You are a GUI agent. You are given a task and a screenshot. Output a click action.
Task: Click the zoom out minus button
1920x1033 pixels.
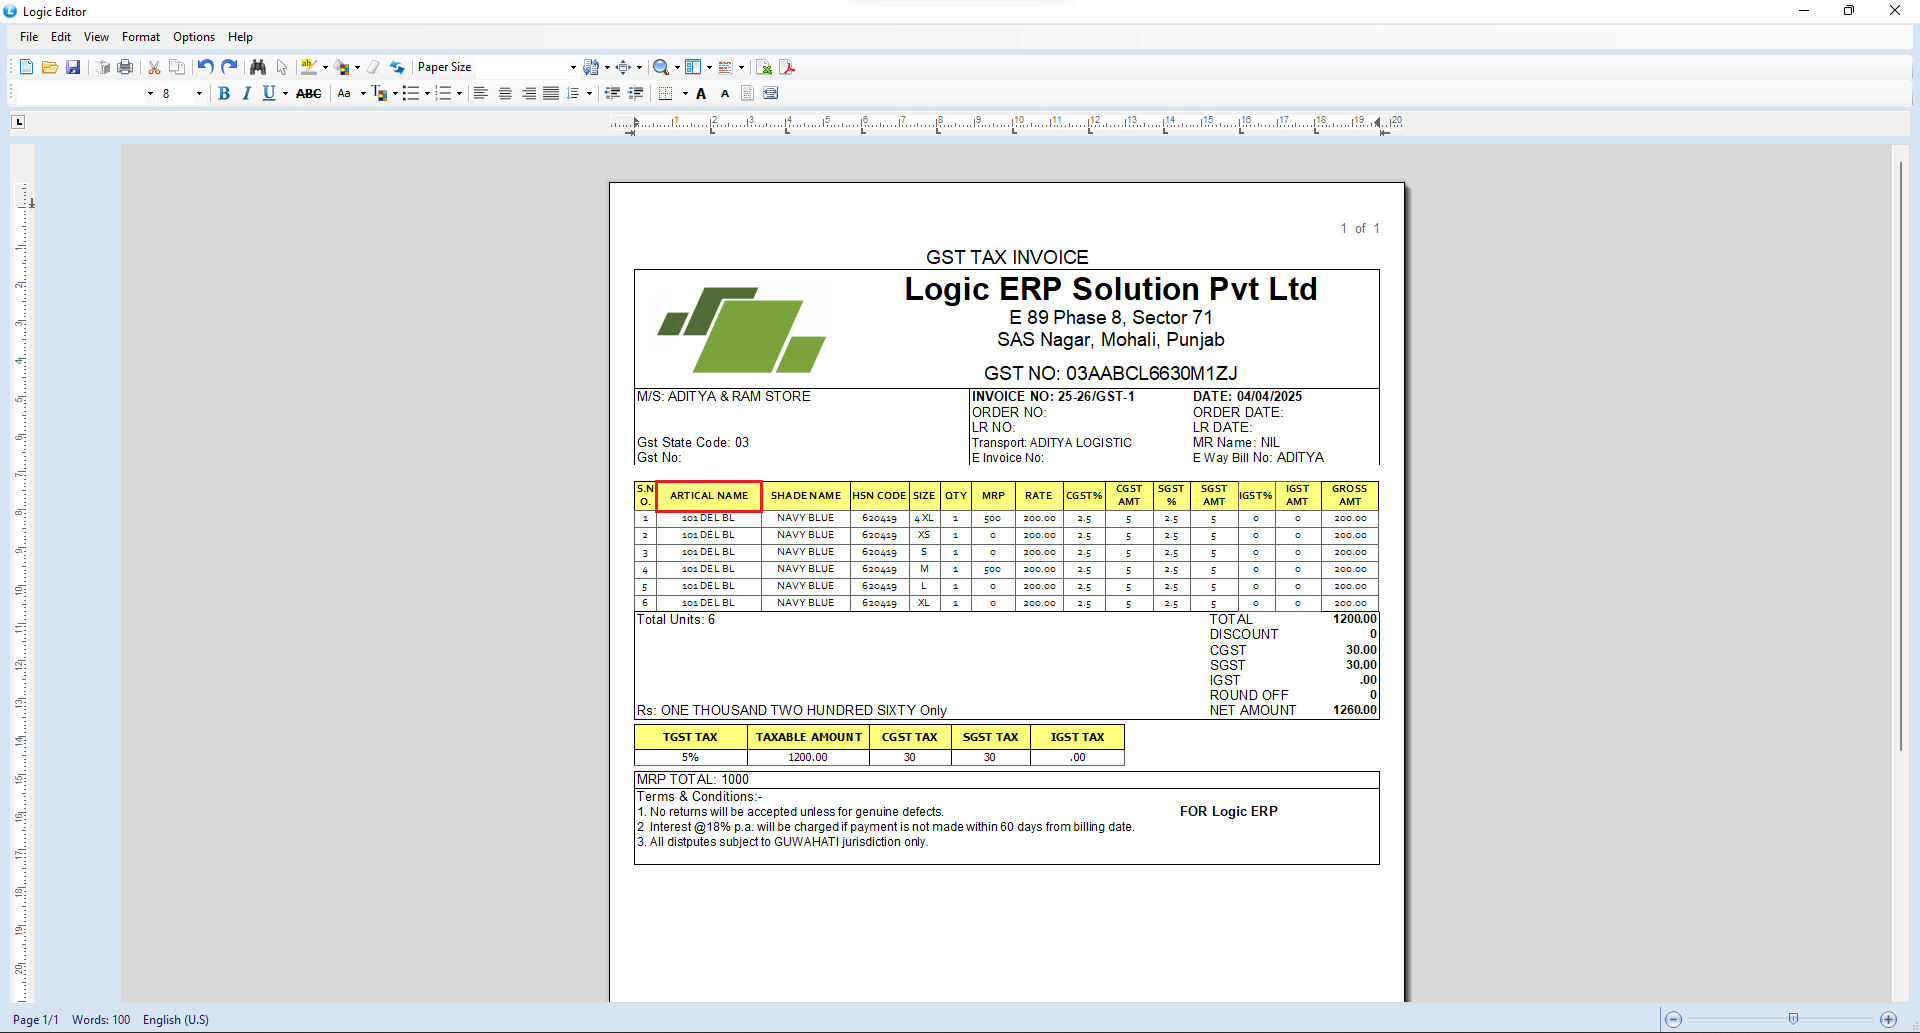[1673, 1019]
